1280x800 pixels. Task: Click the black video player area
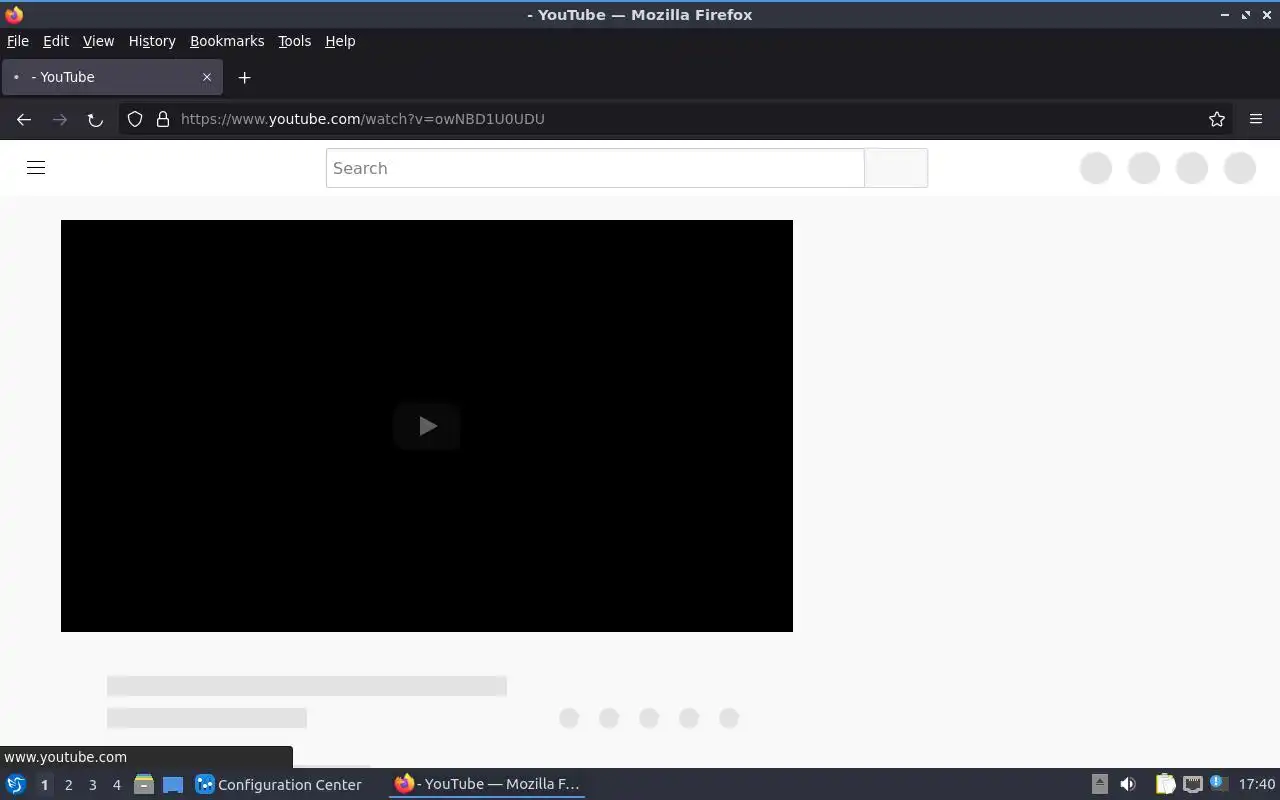point(427,426)
